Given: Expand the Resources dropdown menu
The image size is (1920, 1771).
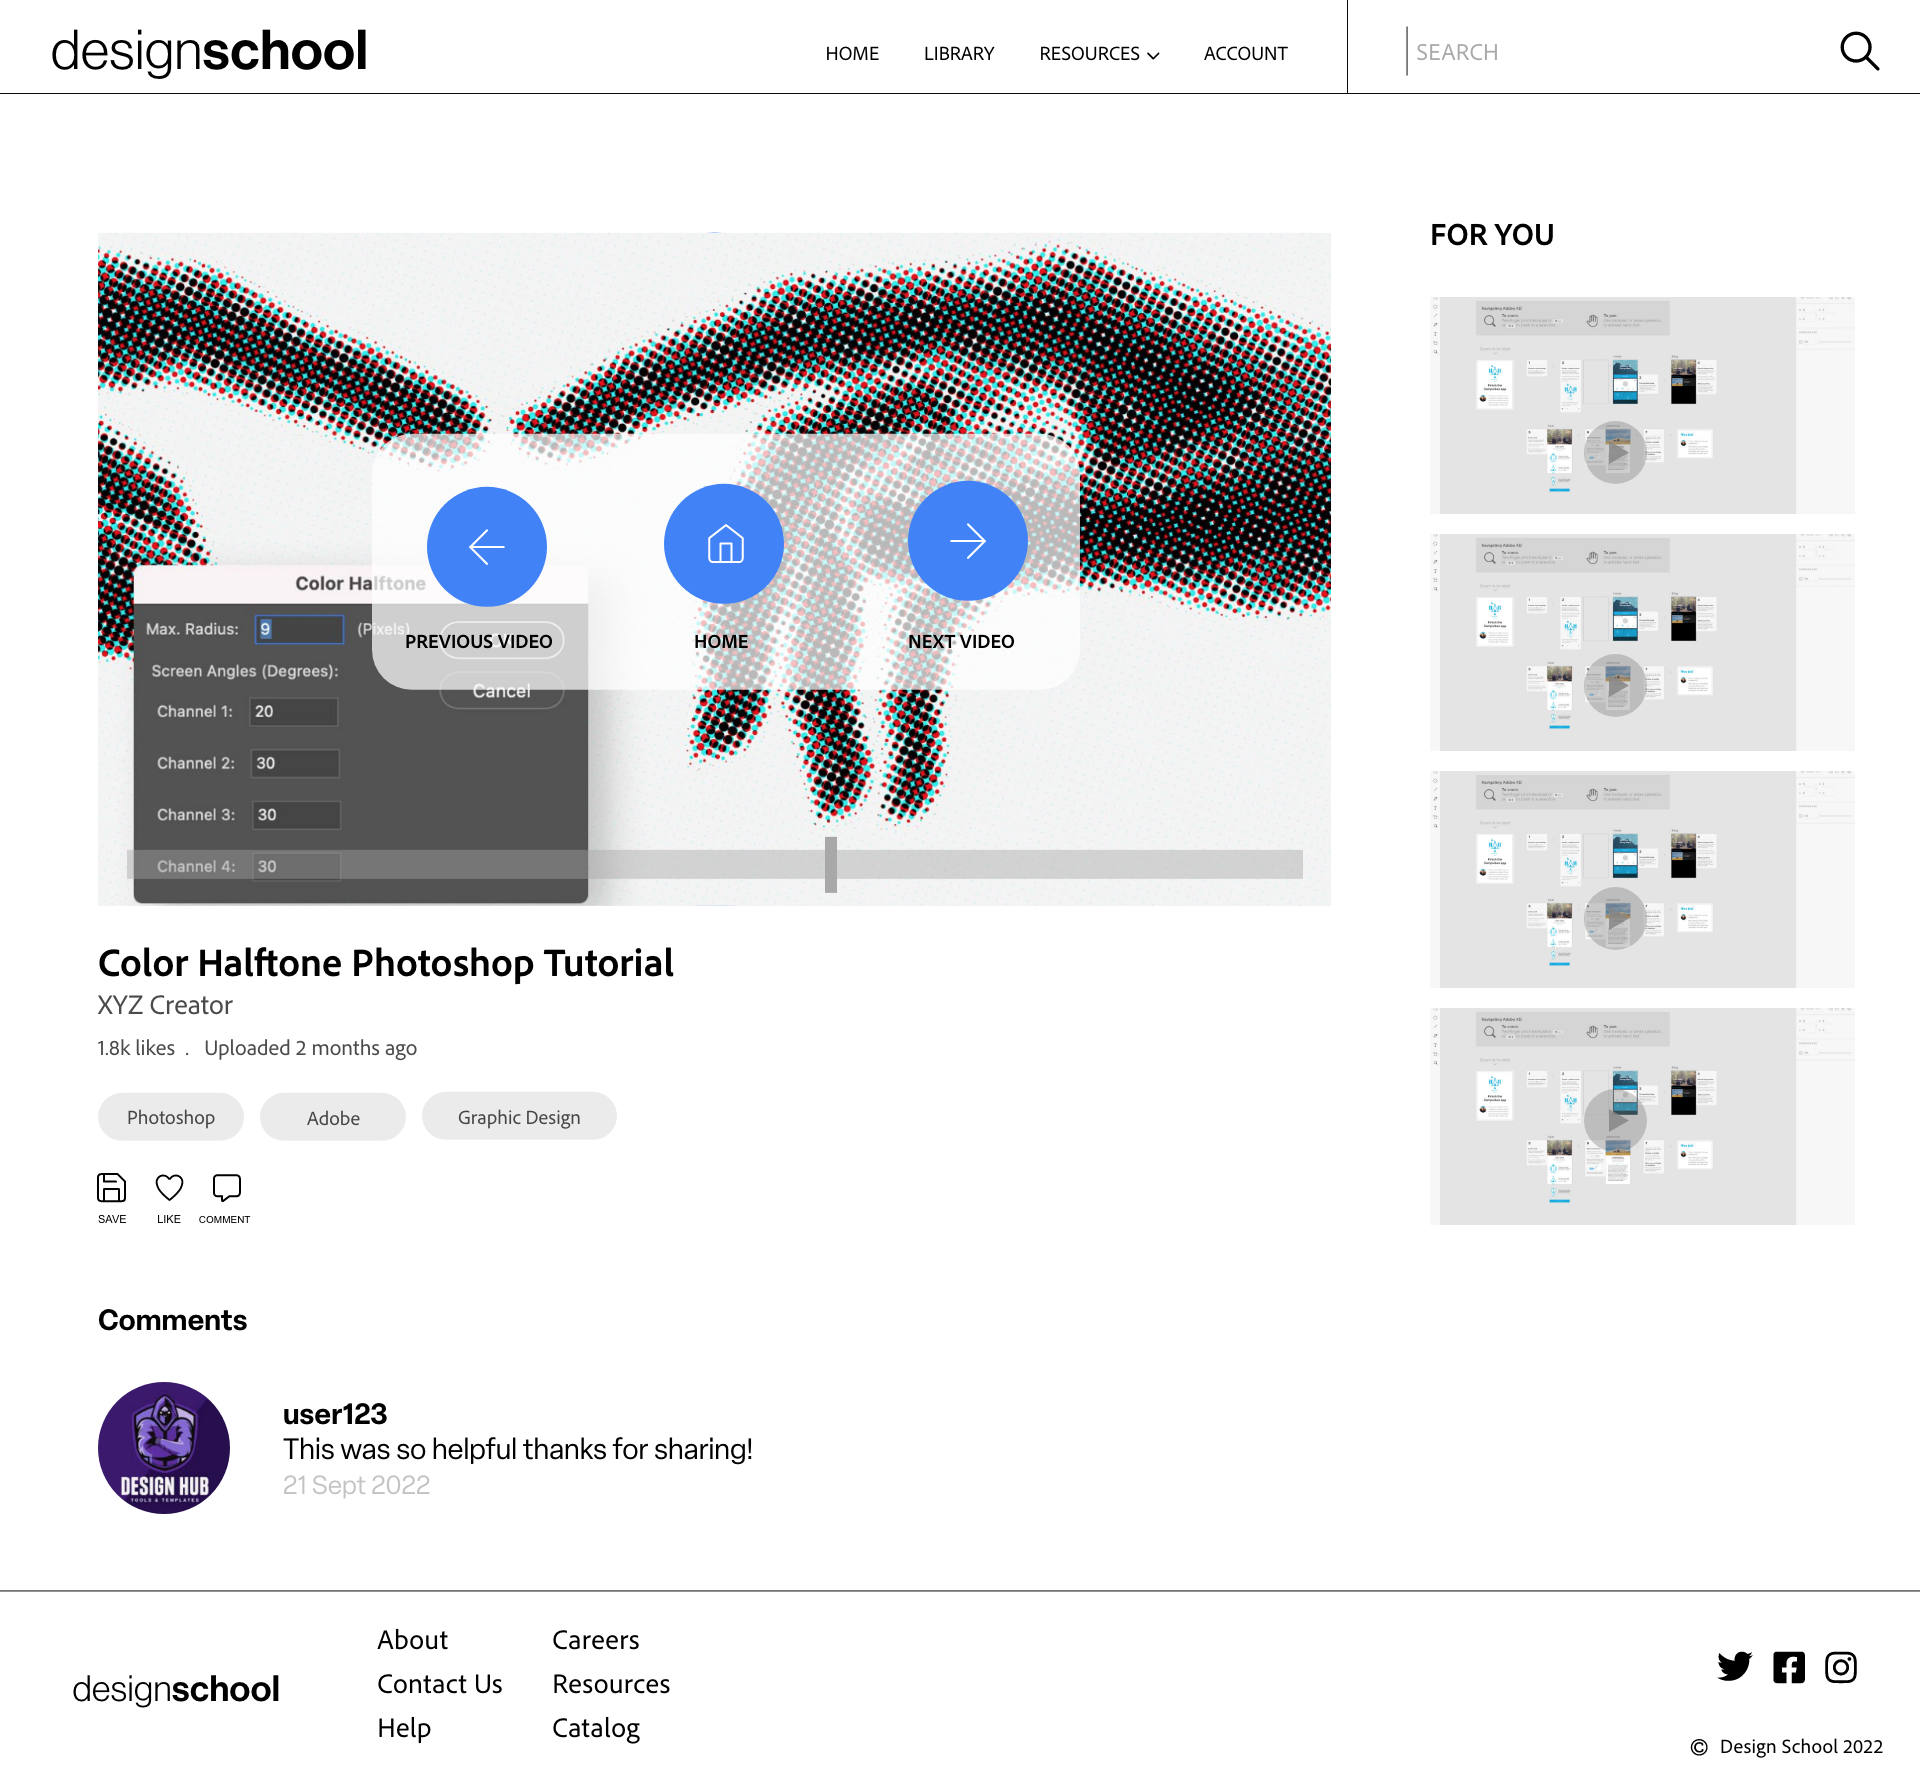Looking at the screenshot, I should [1099, 53].
